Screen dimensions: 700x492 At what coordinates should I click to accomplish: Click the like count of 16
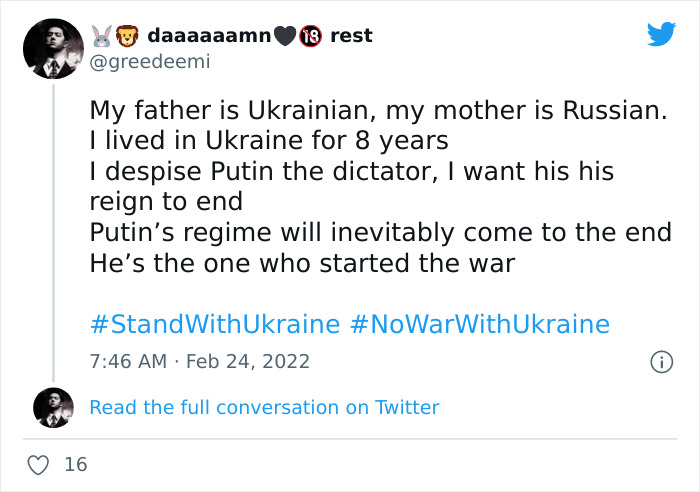click(76, 464)
